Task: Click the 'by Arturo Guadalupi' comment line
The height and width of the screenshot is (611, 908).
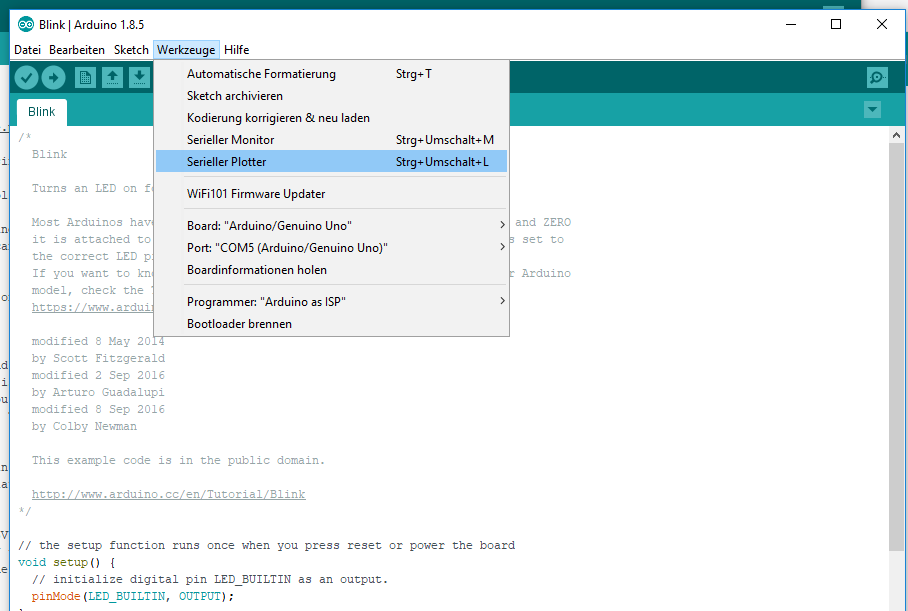Action: [x=98, y=392]
